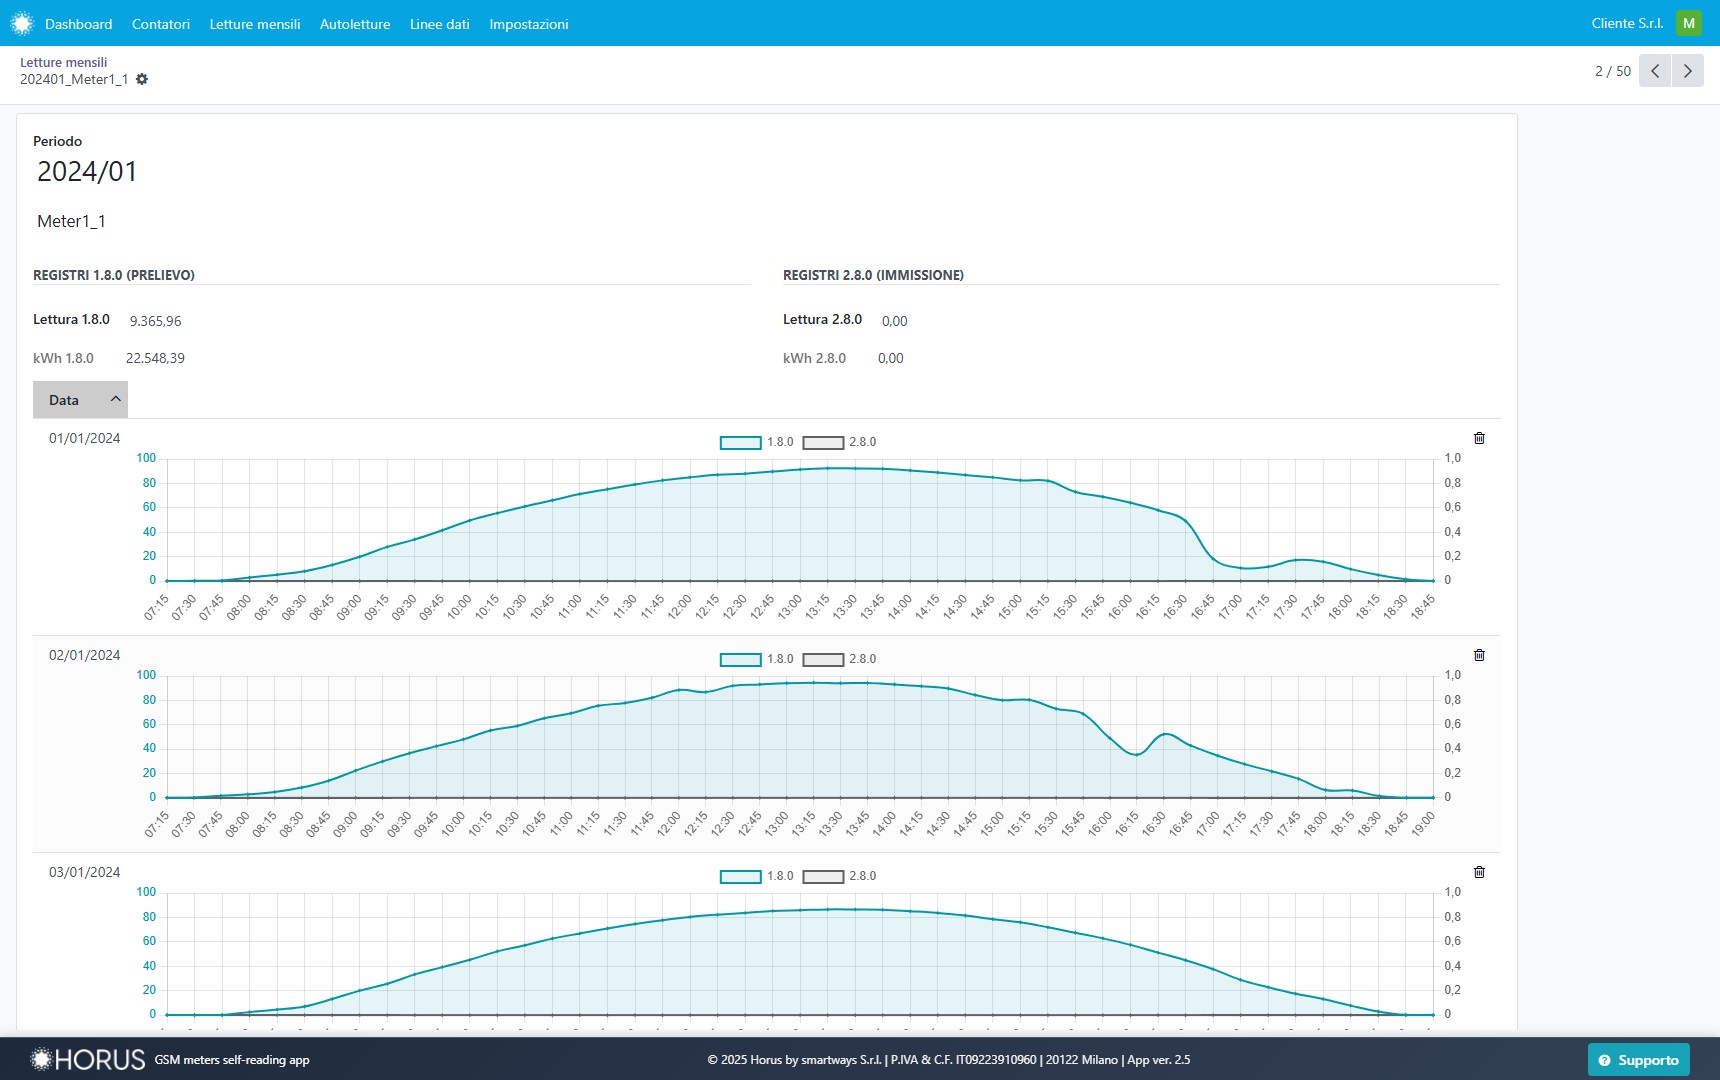Screen dimensions: 1720x1080
Task: Collapse the Data section chevron
Action: click(x=115, y=399)
